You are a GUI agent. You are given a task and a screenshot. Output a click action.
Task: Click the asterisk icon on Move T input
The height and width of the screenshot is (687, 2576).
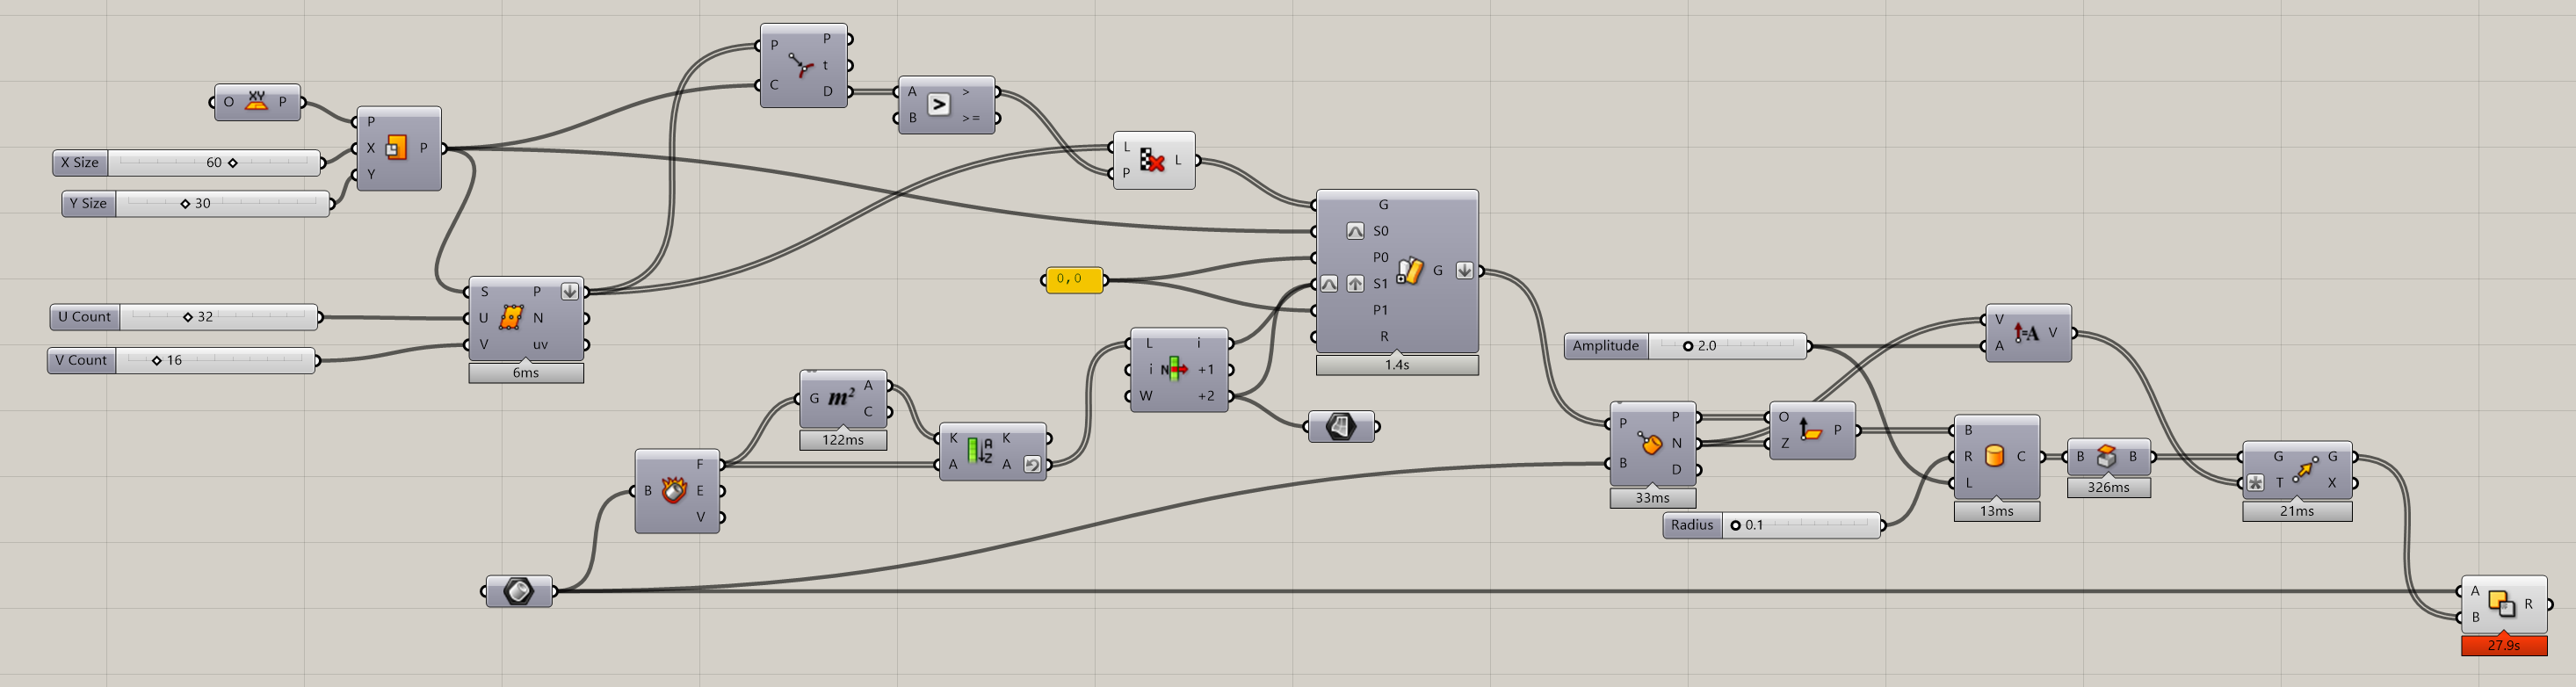coord(2255,483)
